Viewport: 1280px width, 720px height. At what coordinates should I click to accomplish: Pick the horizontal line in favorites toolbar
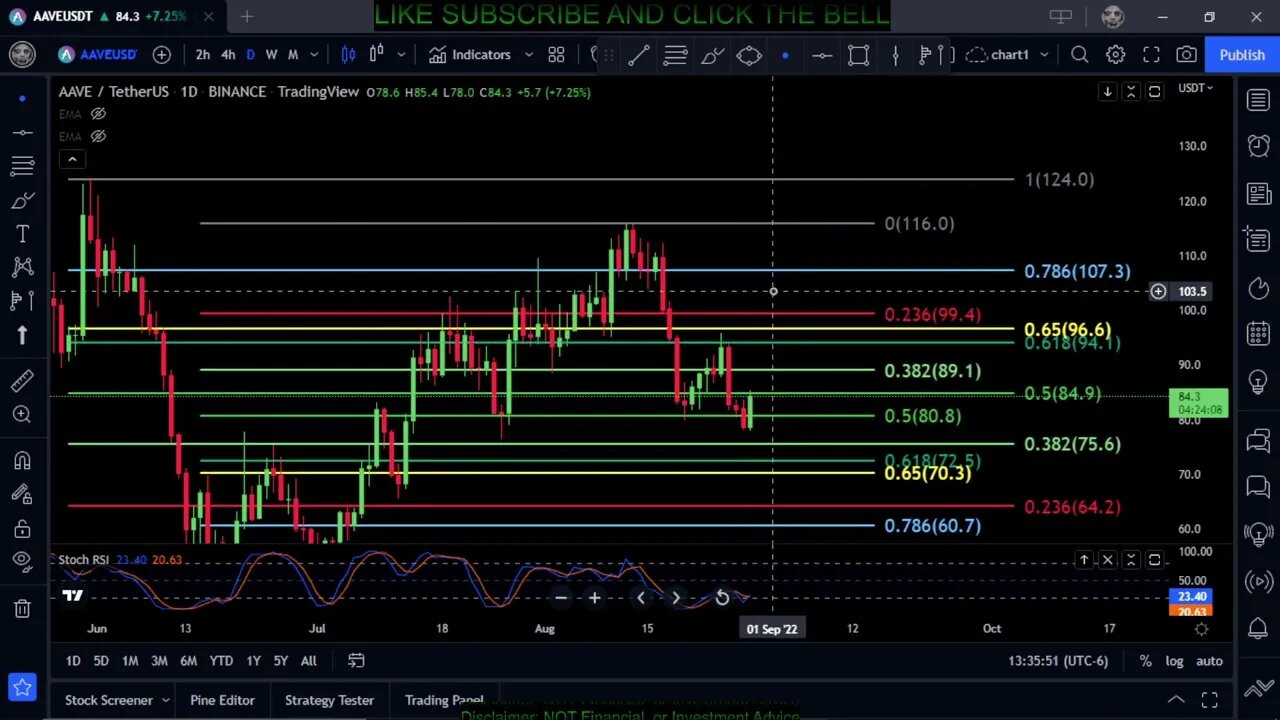pyautogui.click(x=822, y=55)
